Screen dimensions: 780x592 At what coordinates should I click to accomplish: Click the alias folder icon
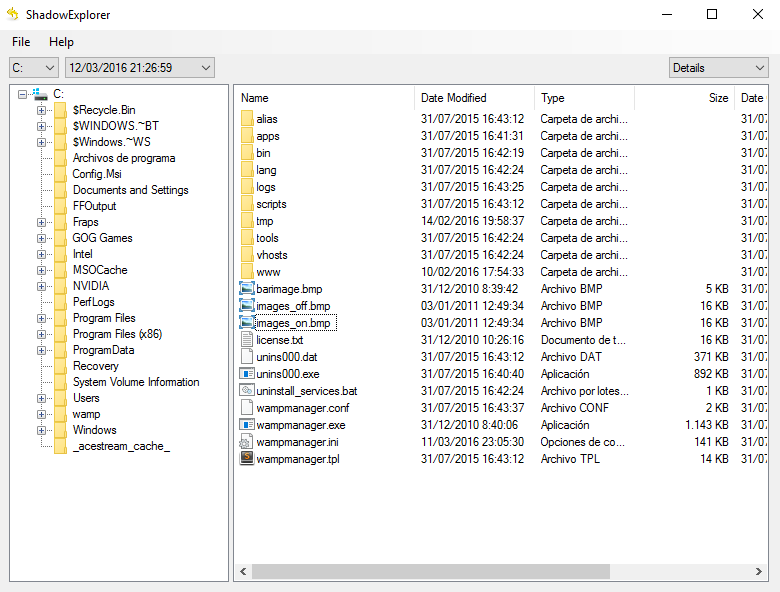point(247,118)
